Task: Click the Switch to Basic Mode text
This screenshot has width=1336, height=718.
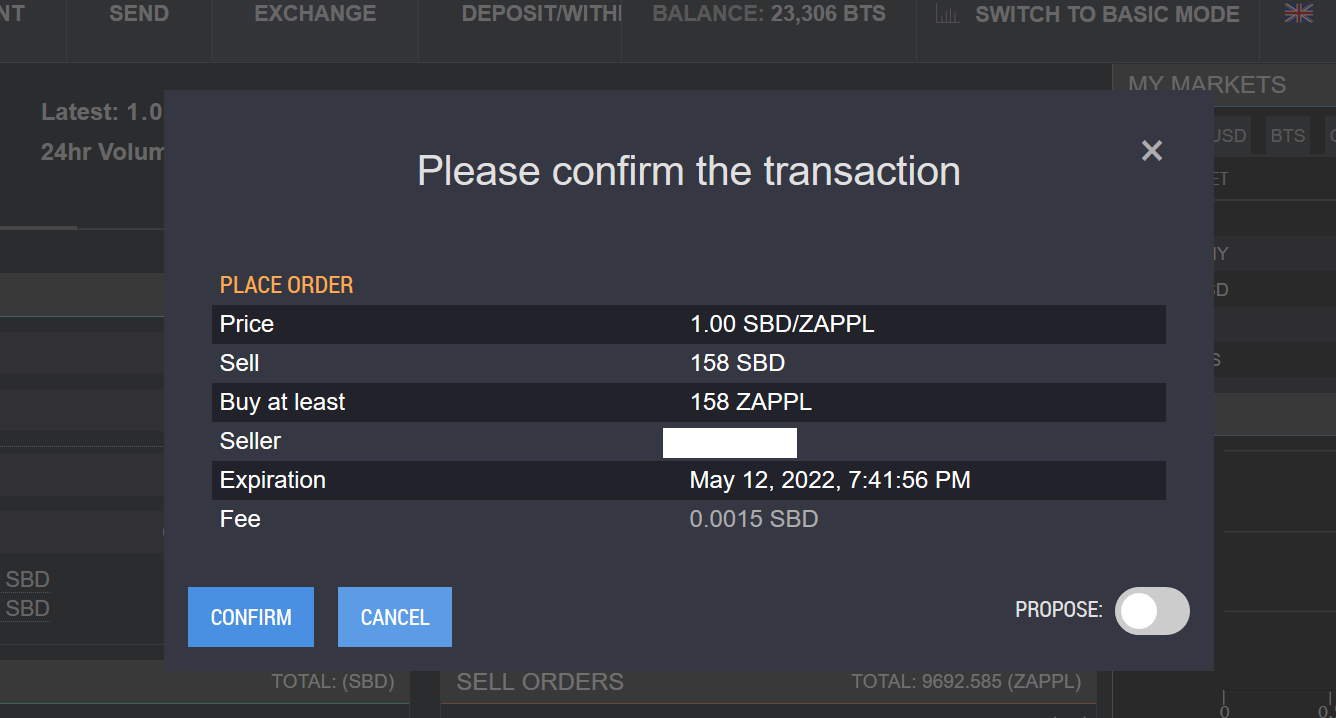Action: tap(1107, 14)
